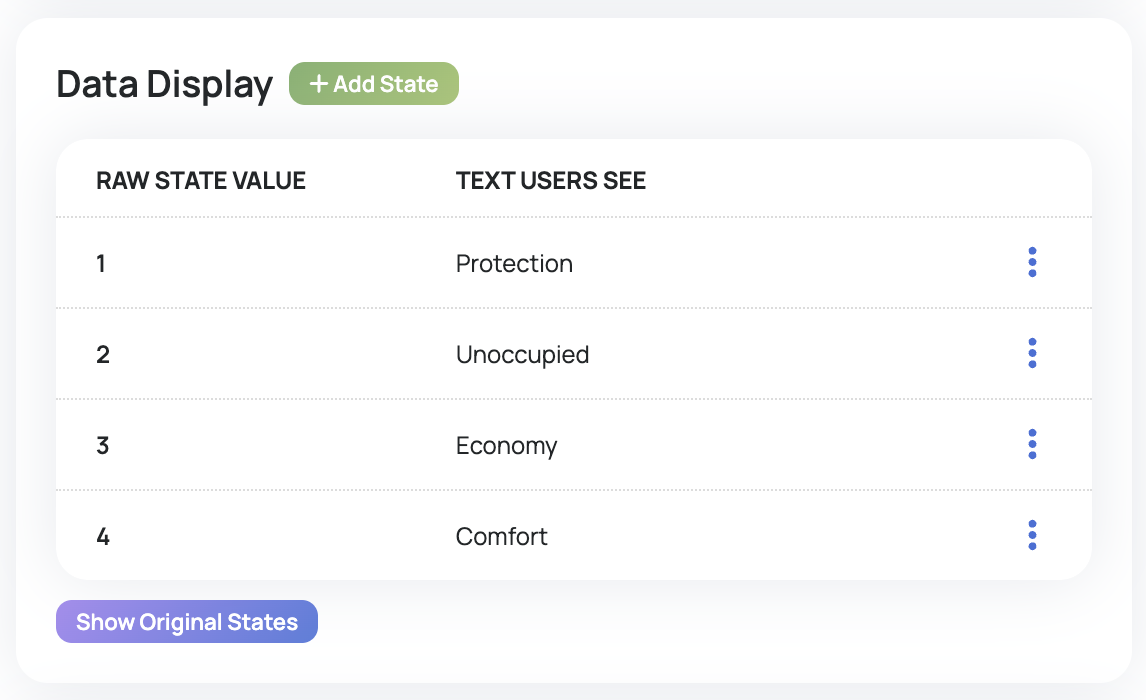Image resolution: width=1146 pixels, height=700 pixels.
Task: Click the blank area of the Protection row
Action: point(780,264)
